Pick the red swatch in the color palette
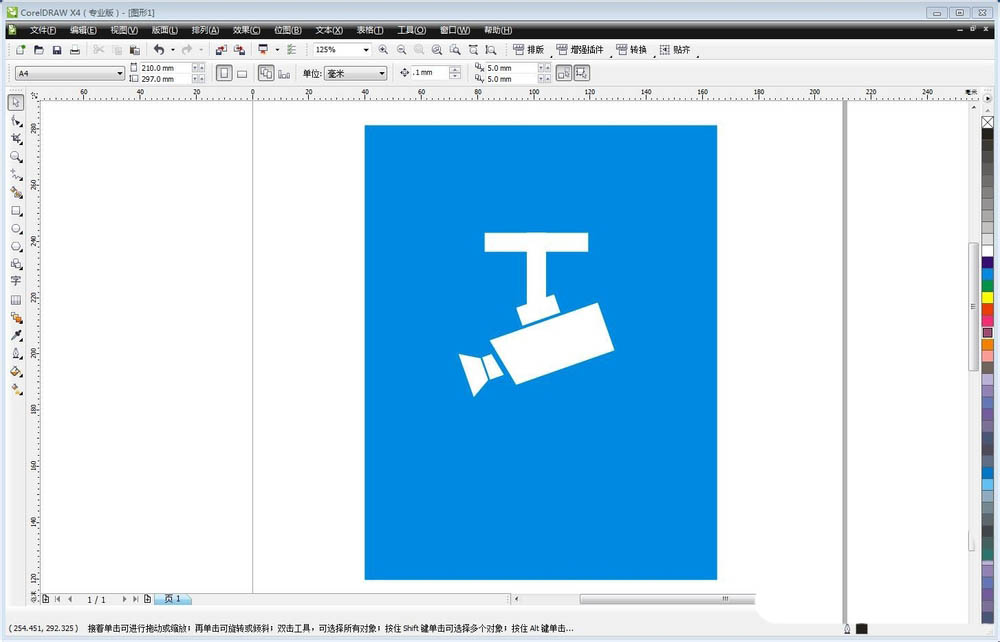 [x=987, y=309]
